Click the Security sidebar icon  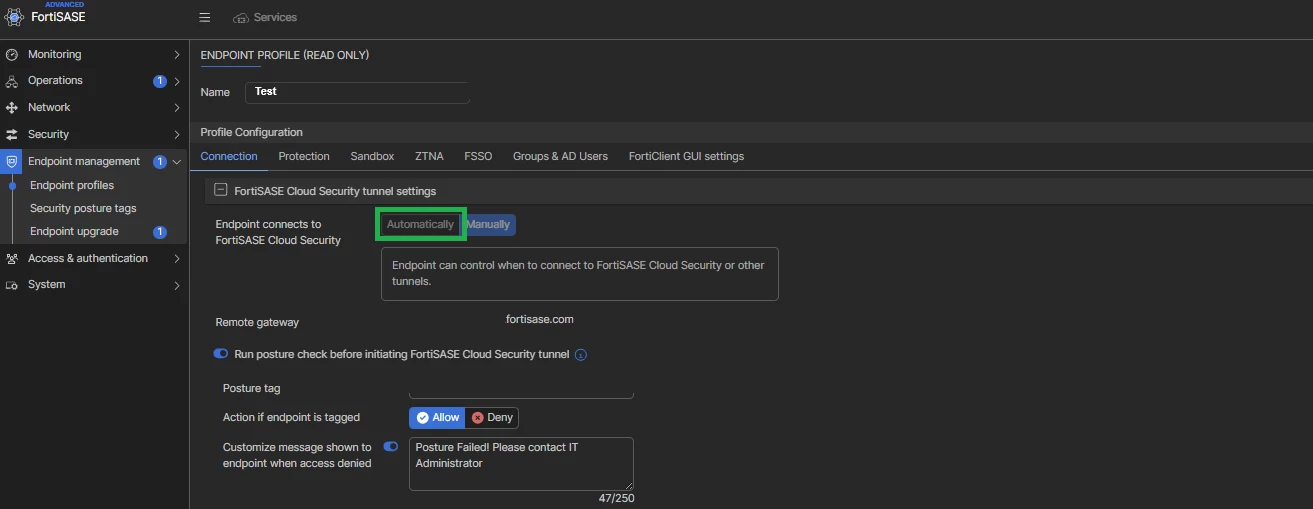[x=12, y=134]
